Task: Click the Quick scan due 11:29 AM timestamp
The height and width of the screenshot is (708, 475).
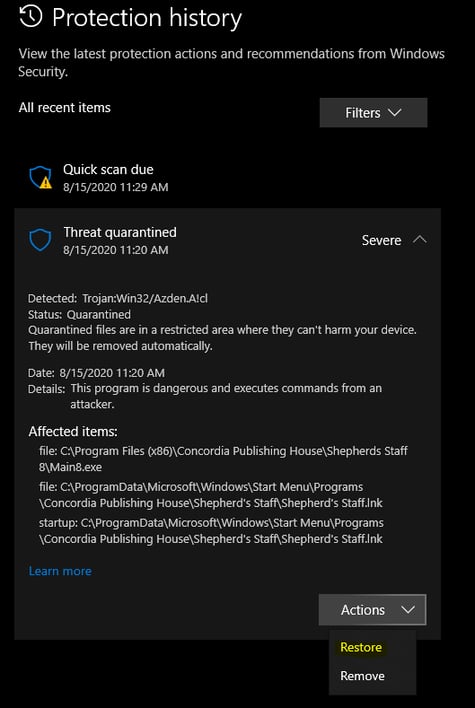Action: (x=116, y=187)
